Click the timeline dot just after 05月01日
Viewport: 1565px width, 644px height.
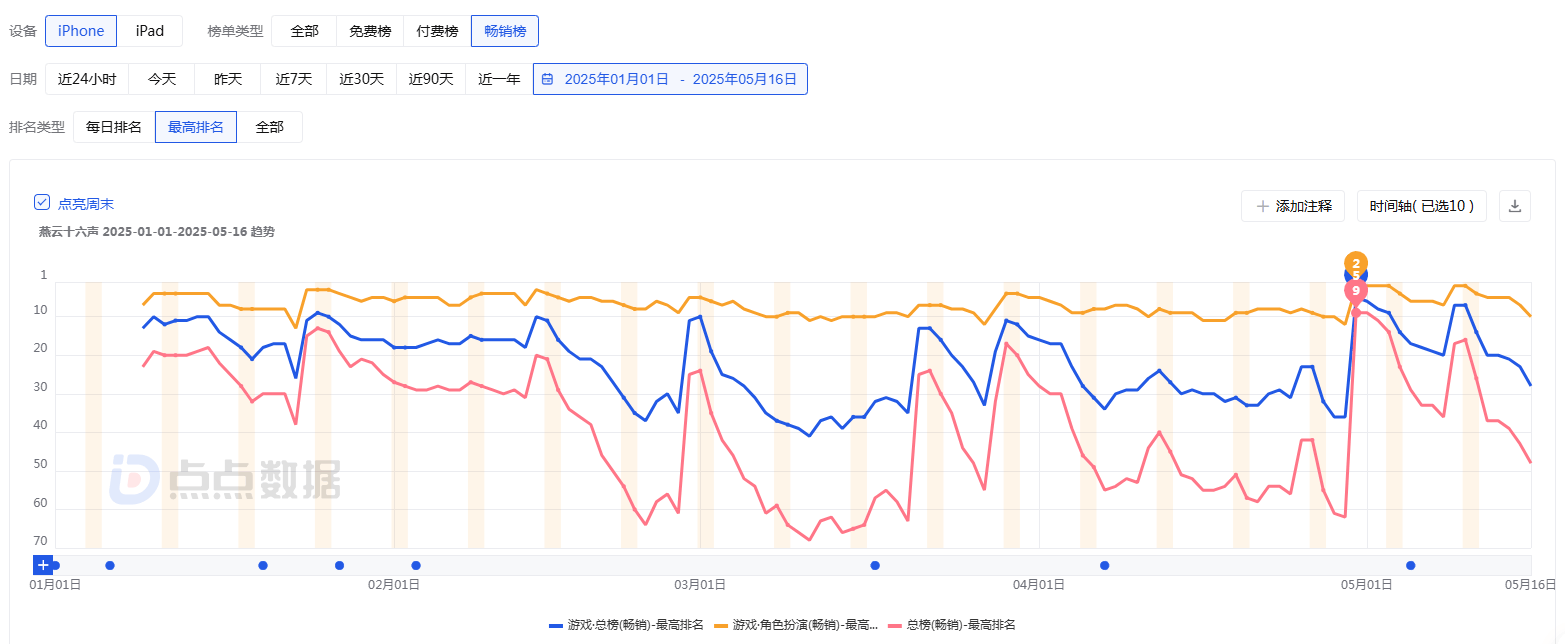pyautogui.click(x=1410, y=565)
